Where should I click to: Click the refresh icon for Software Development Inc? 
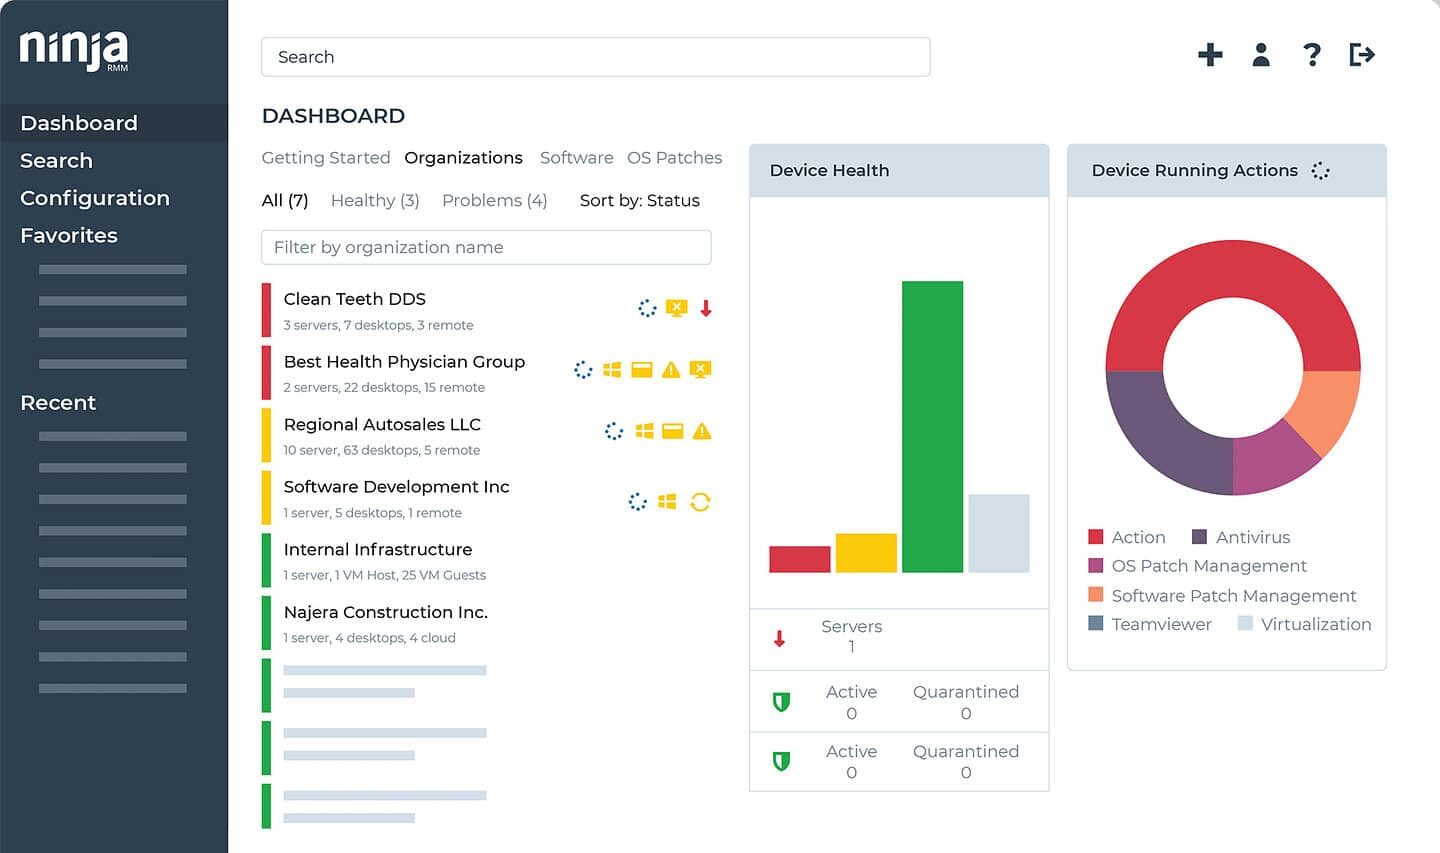coord(700,502)
